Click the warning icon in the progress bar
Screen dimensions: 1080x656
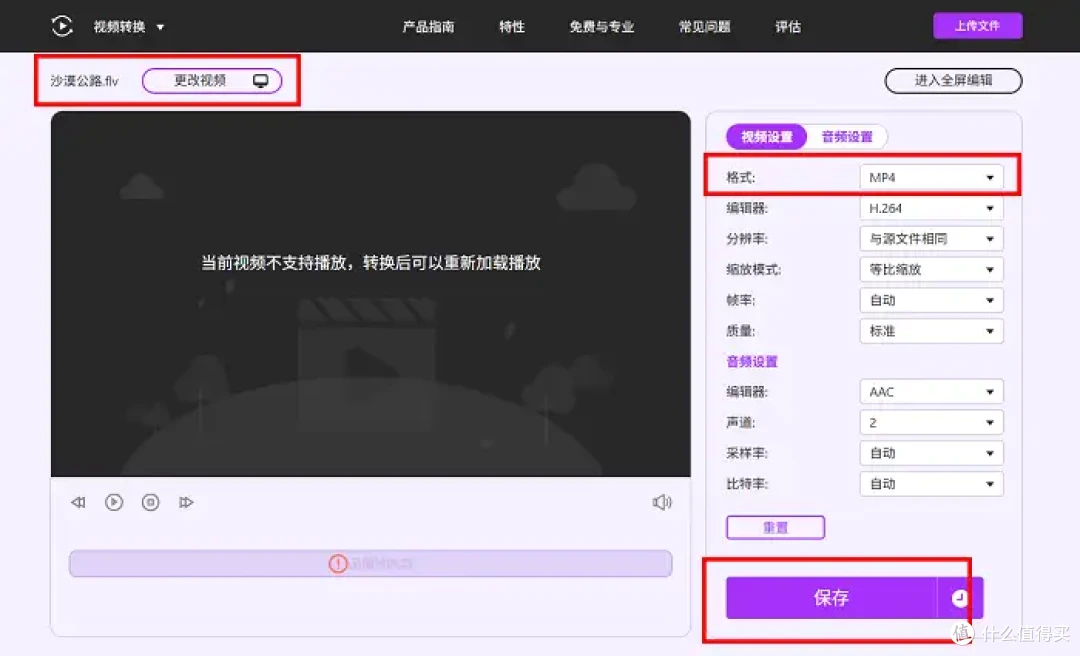(x=338, y=564)
